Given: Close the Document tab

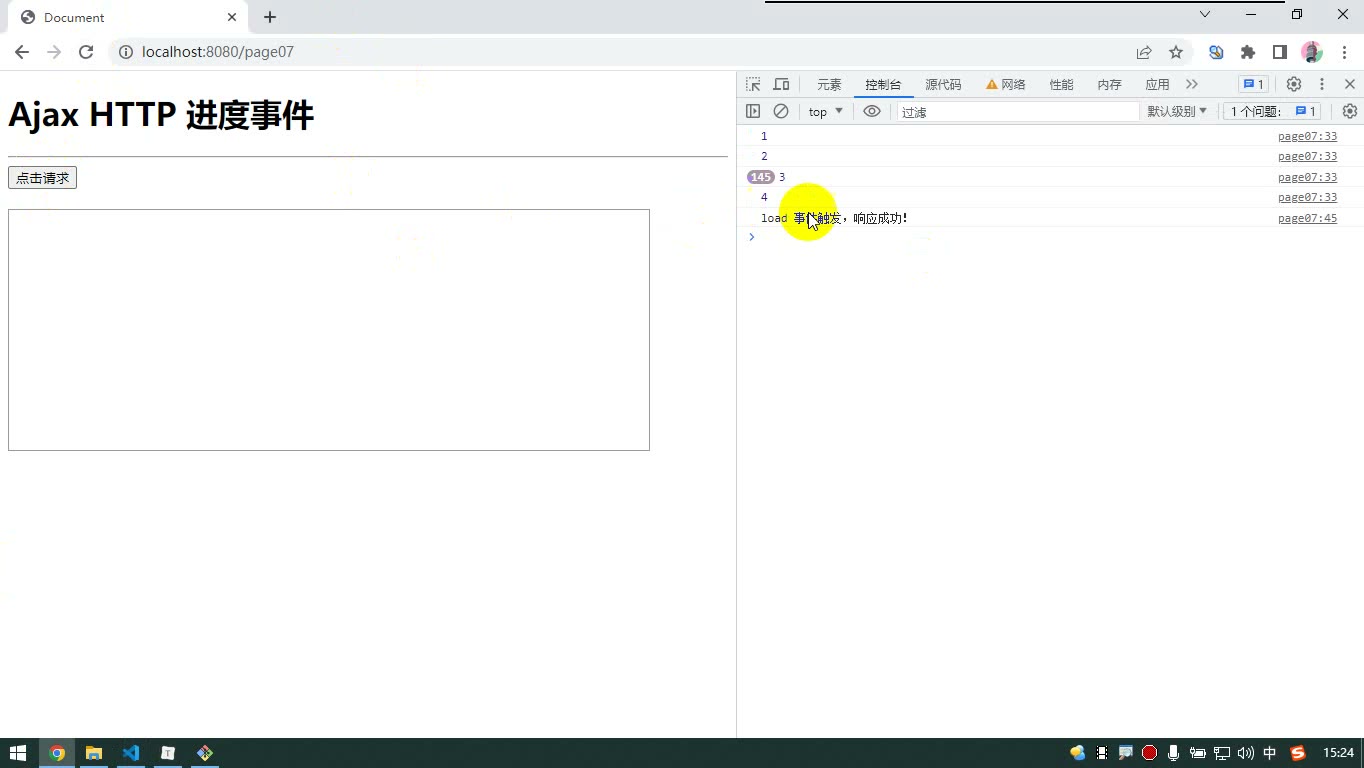Looking at the screenshot, I should click(232, 17).
